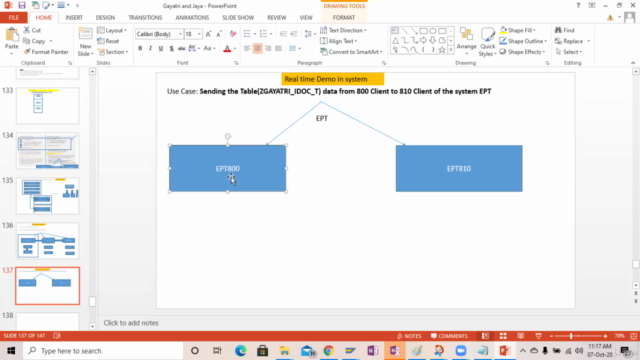The width and height of the screenshot is (640, 360).
Task: Open Zoom app from taskbar
Action: [x=461, y=351]
